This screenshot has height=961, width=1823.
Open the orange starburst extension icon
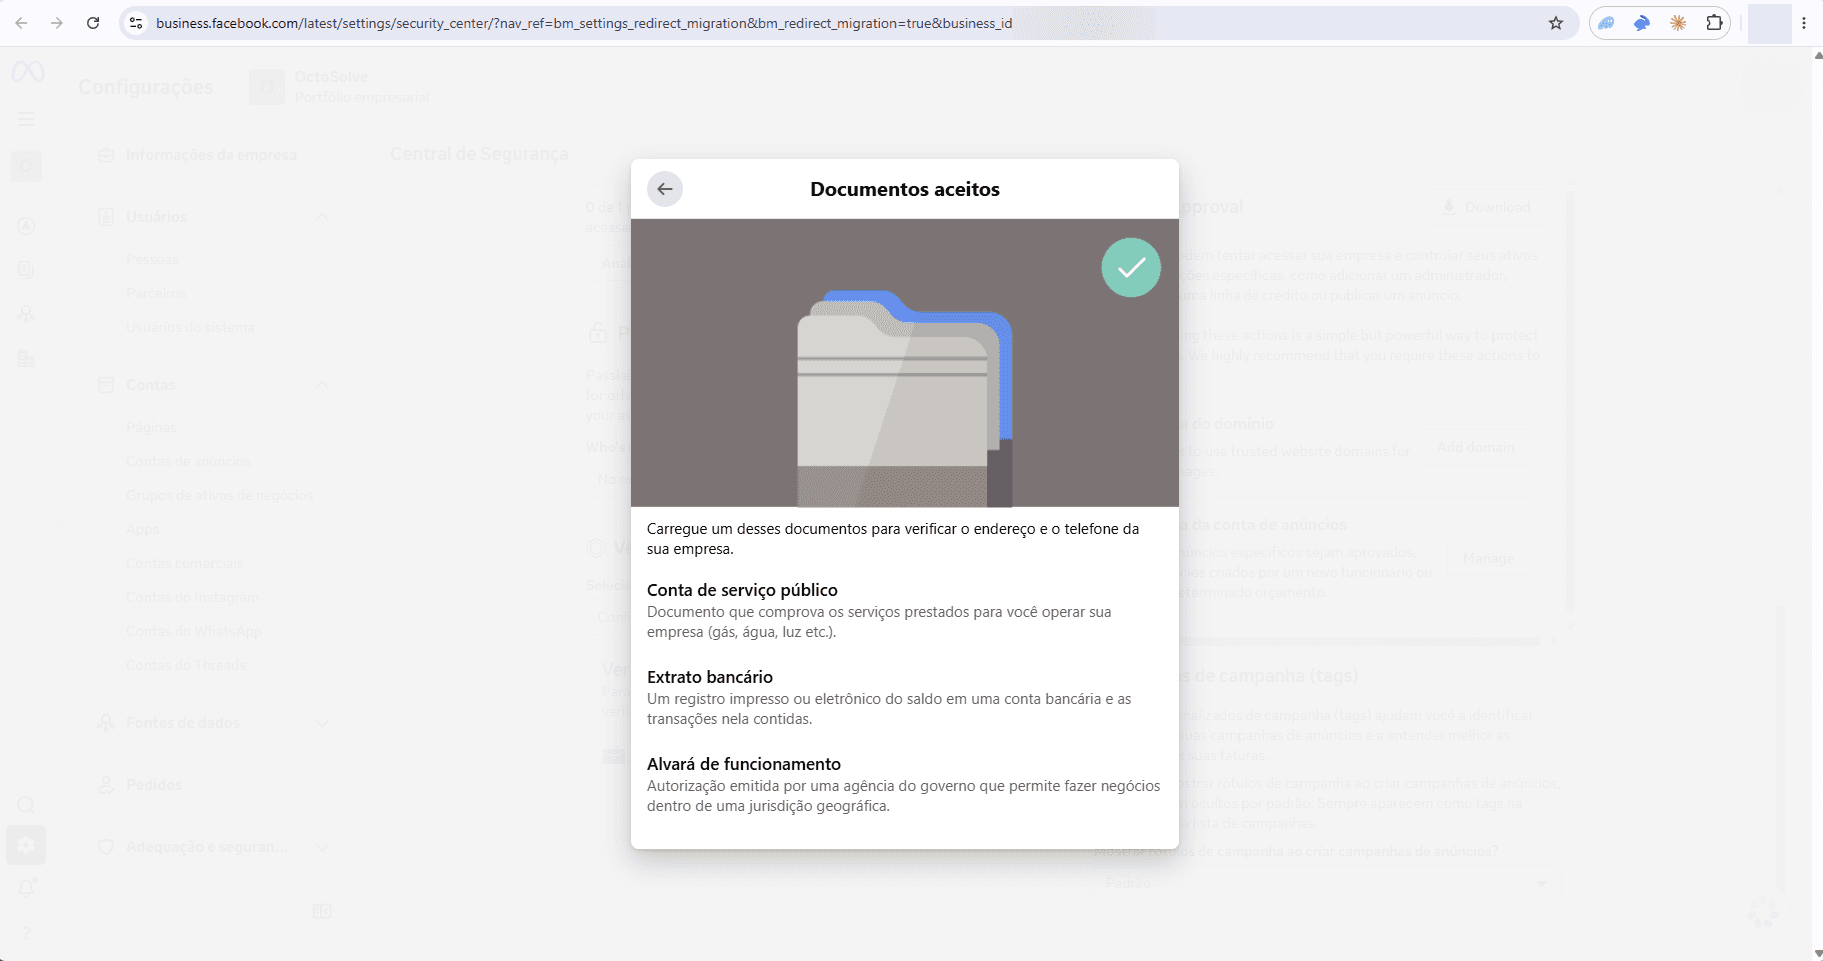(x=1678, y=23)
